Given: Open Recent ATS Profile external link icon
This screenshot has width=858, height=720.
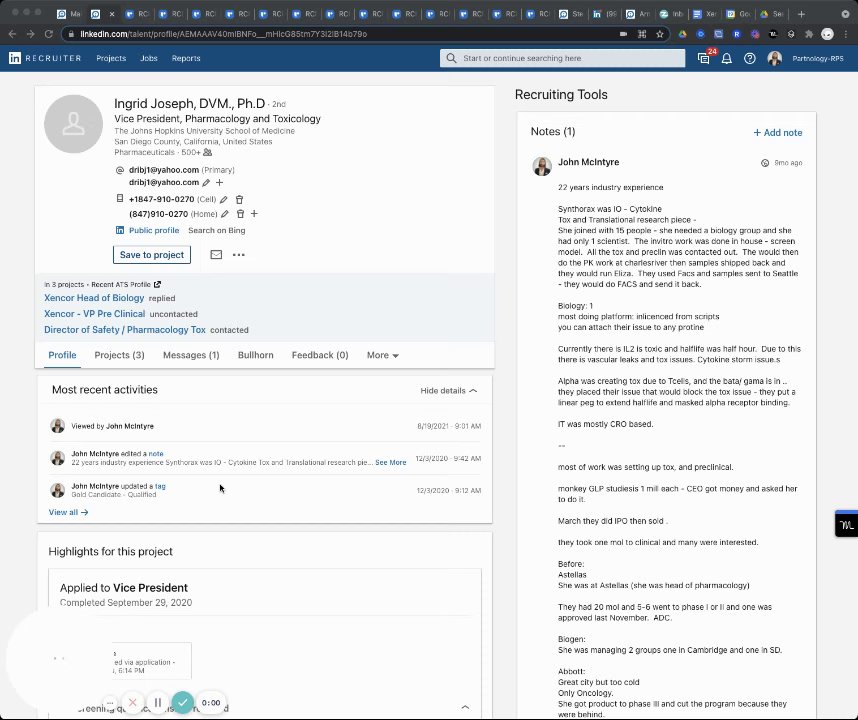Looking at the screenshot, I should tap(158, 284).
